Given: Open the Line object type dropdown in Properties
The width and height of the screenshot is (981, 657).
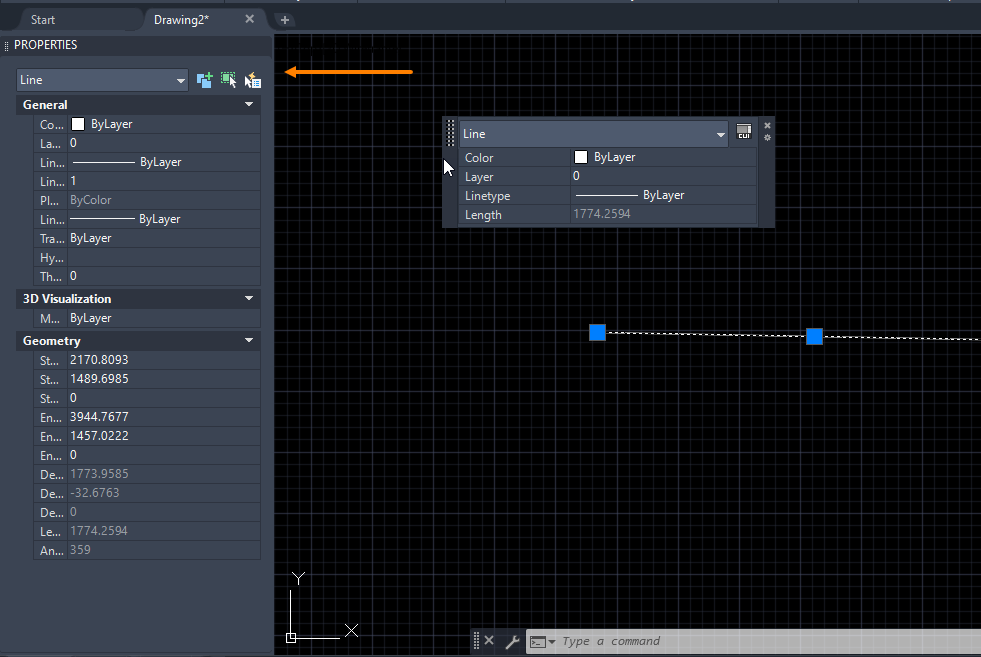Looking at the screenshot, I should pos(102,80).
